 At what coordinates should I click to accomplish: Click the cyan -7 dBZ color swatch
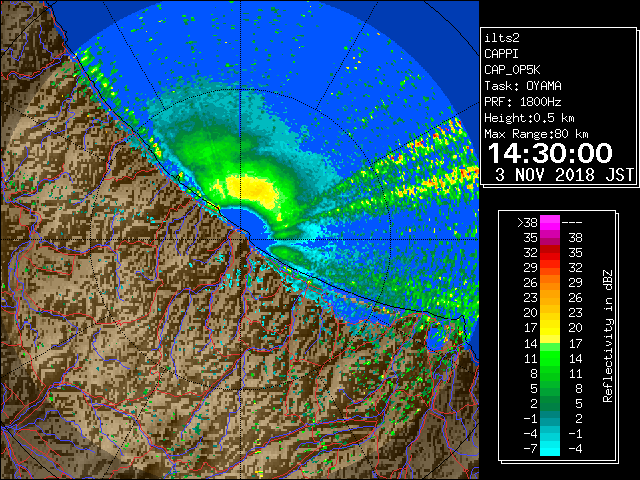[x=550, y=448]
